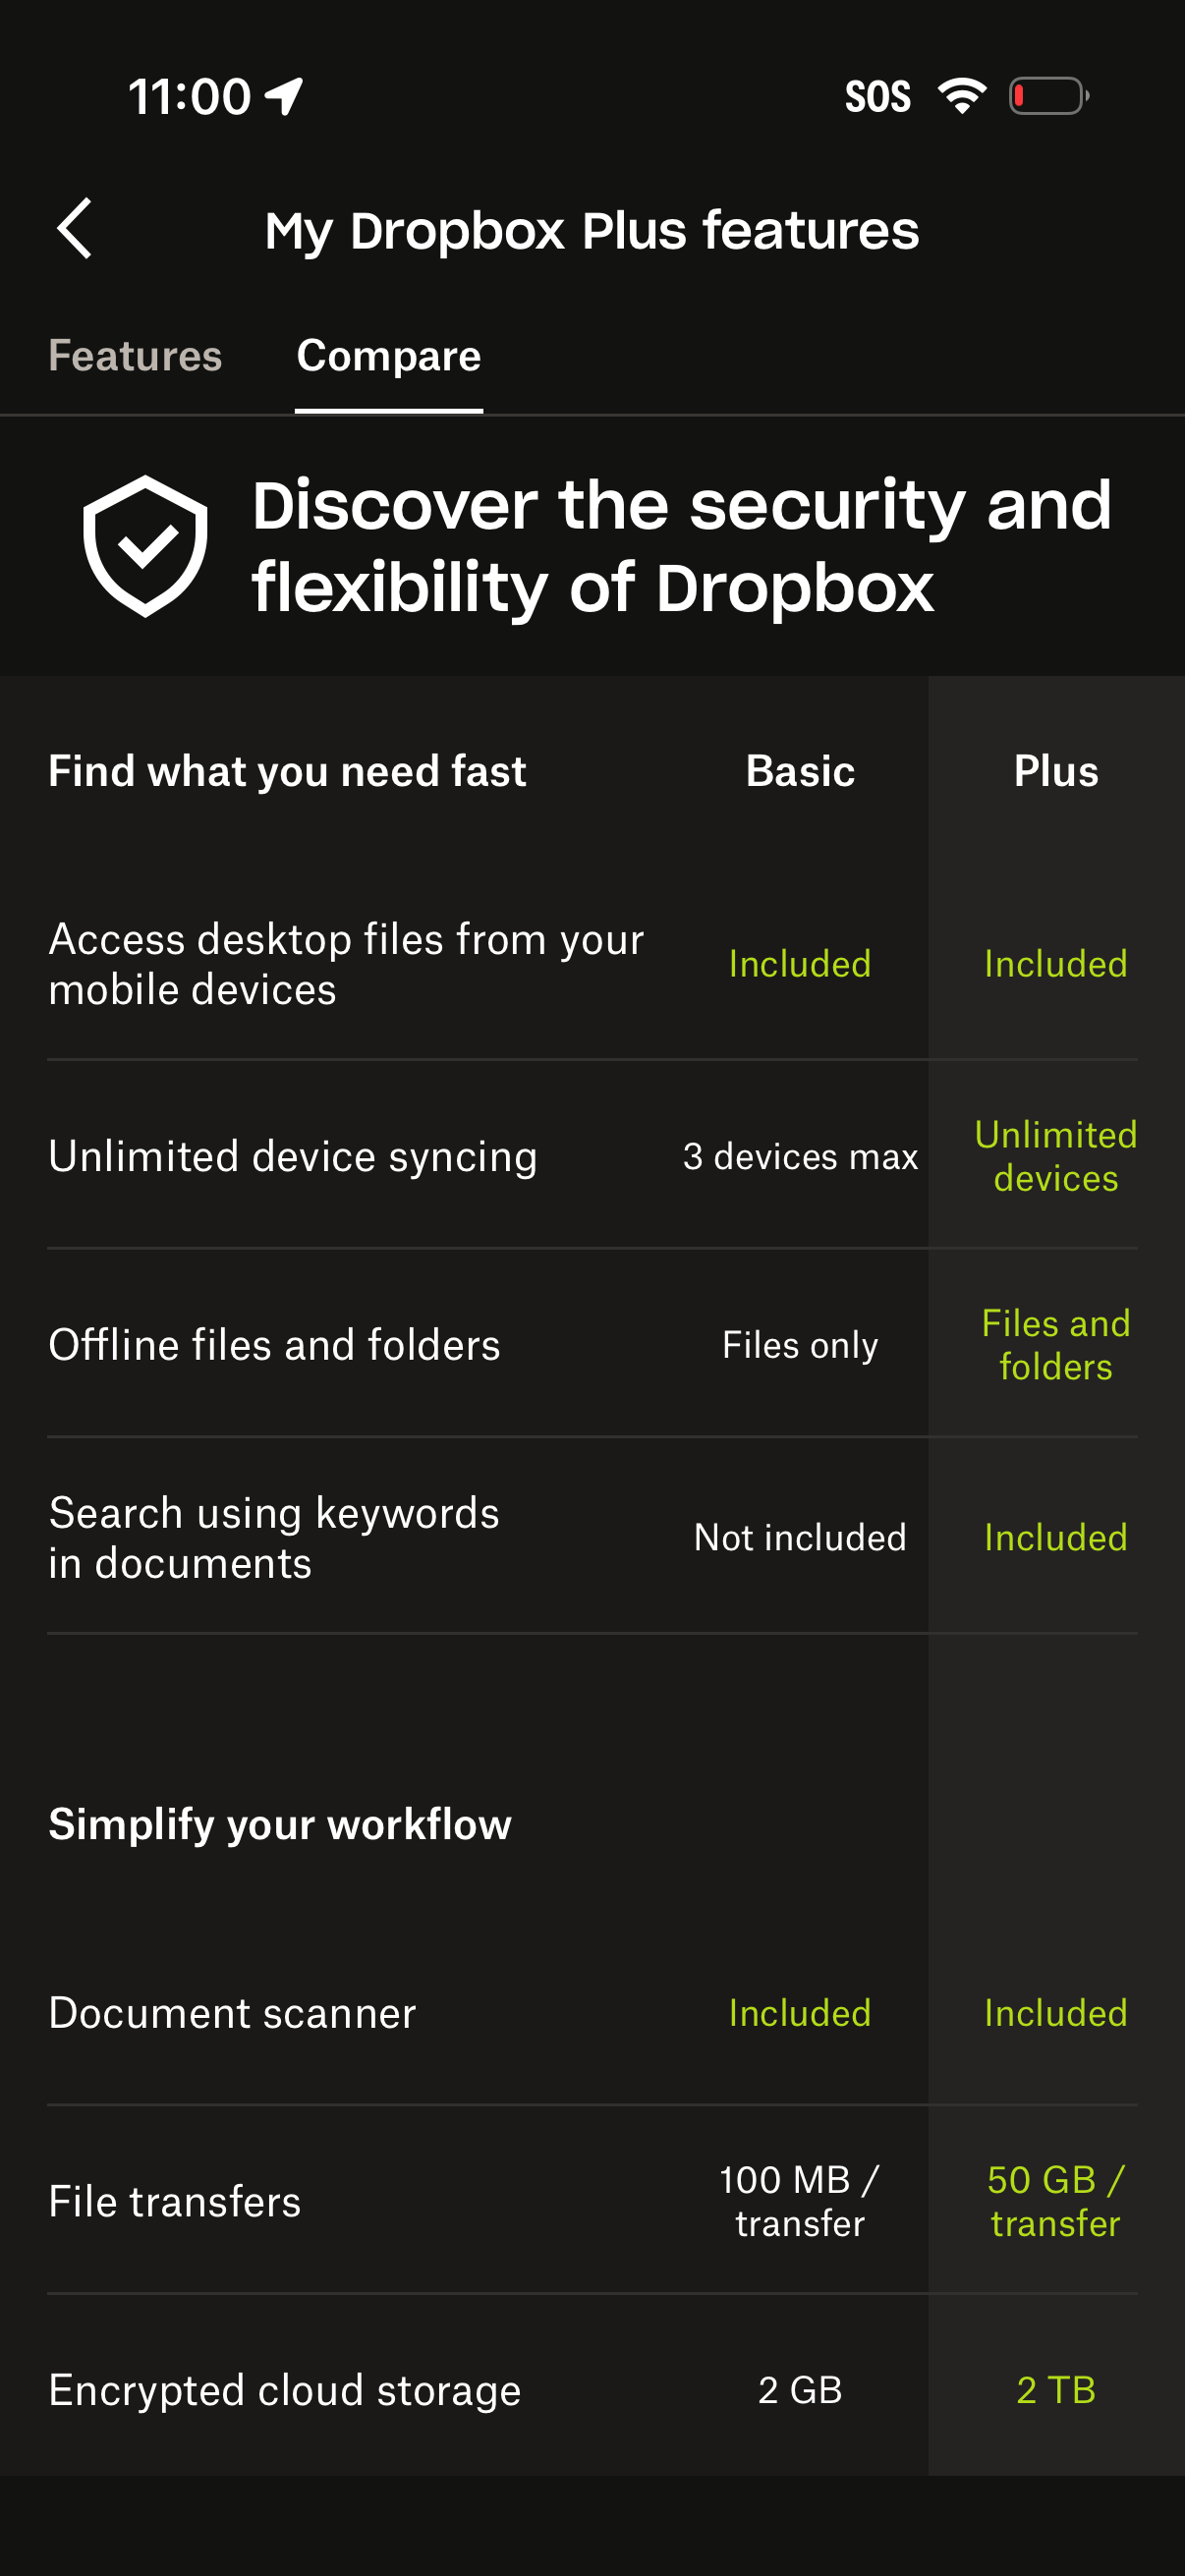The height and width of the screenshot is (2576, 1185).
Task: Tap 'Access desktop files from your mobile devices'
Action: (346, 964)
